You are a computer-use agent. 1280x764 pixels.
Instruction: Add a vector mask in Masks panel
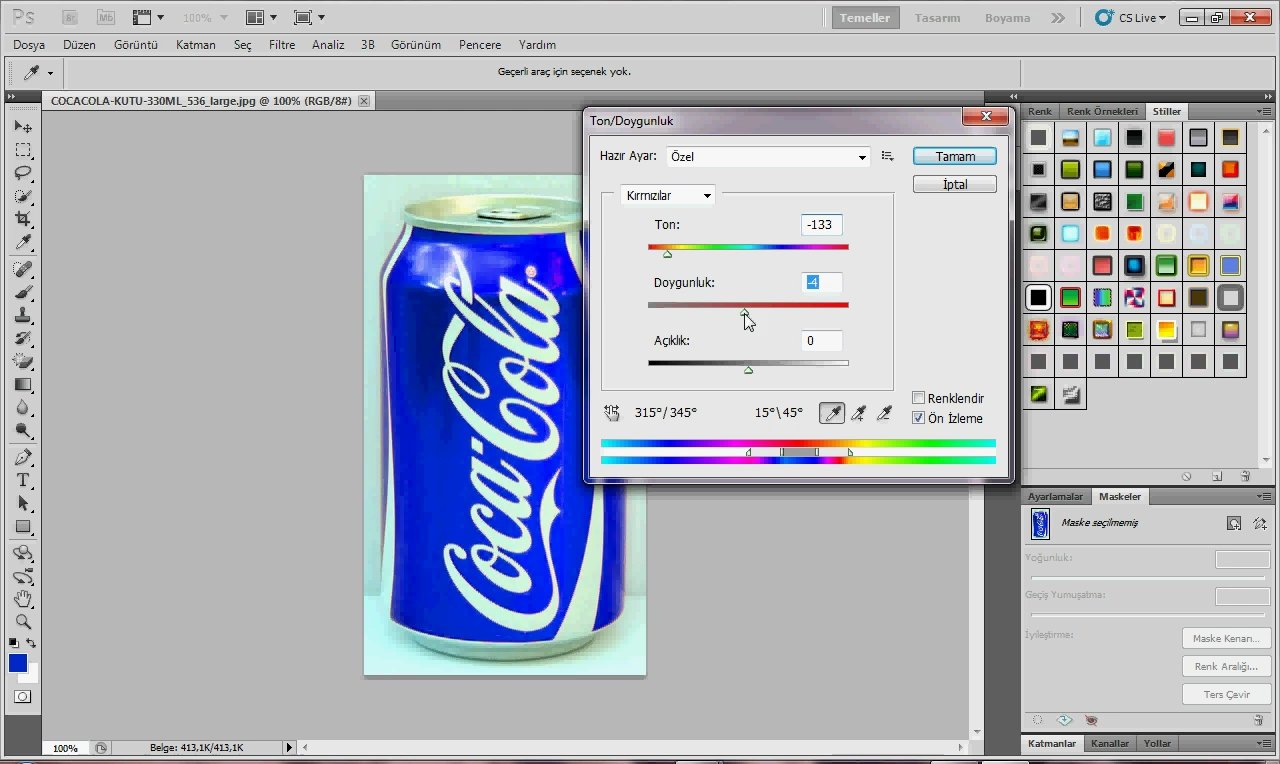[x=1259, y=523]
